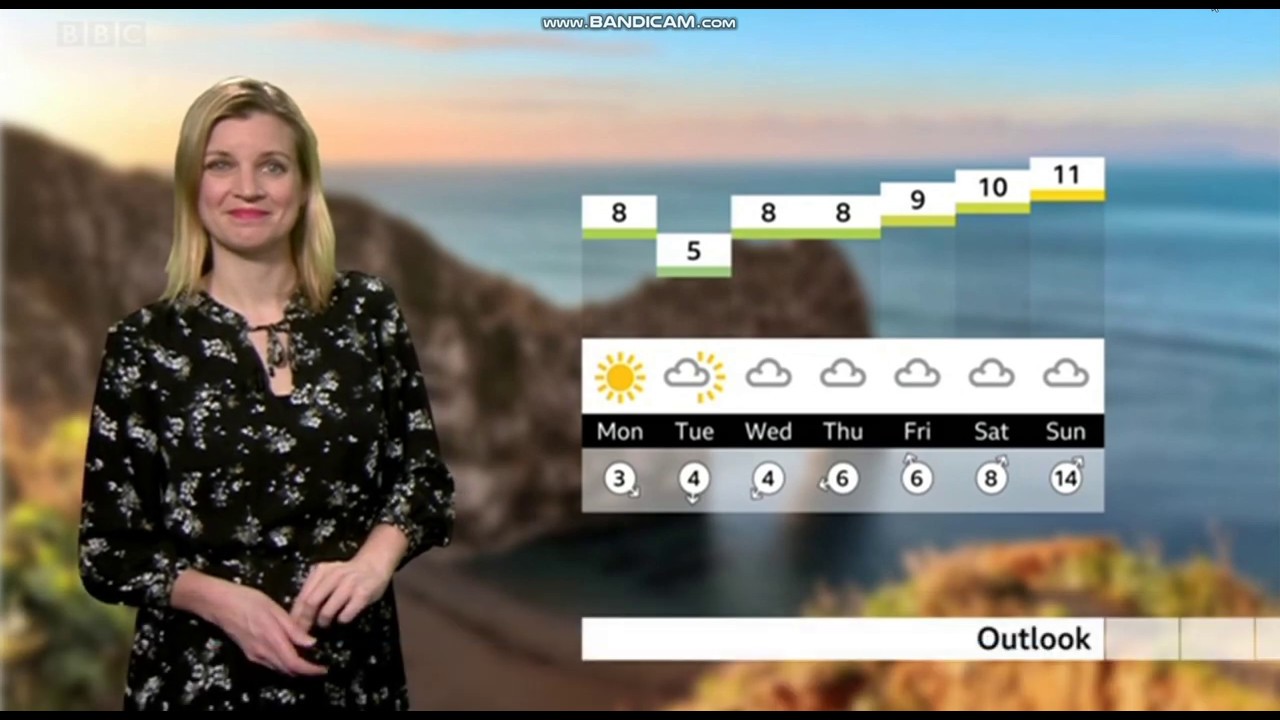Click Tuesday's wind speed 4 circle
This screenshot has height=720, width=1280.
[x=694, y=480]
